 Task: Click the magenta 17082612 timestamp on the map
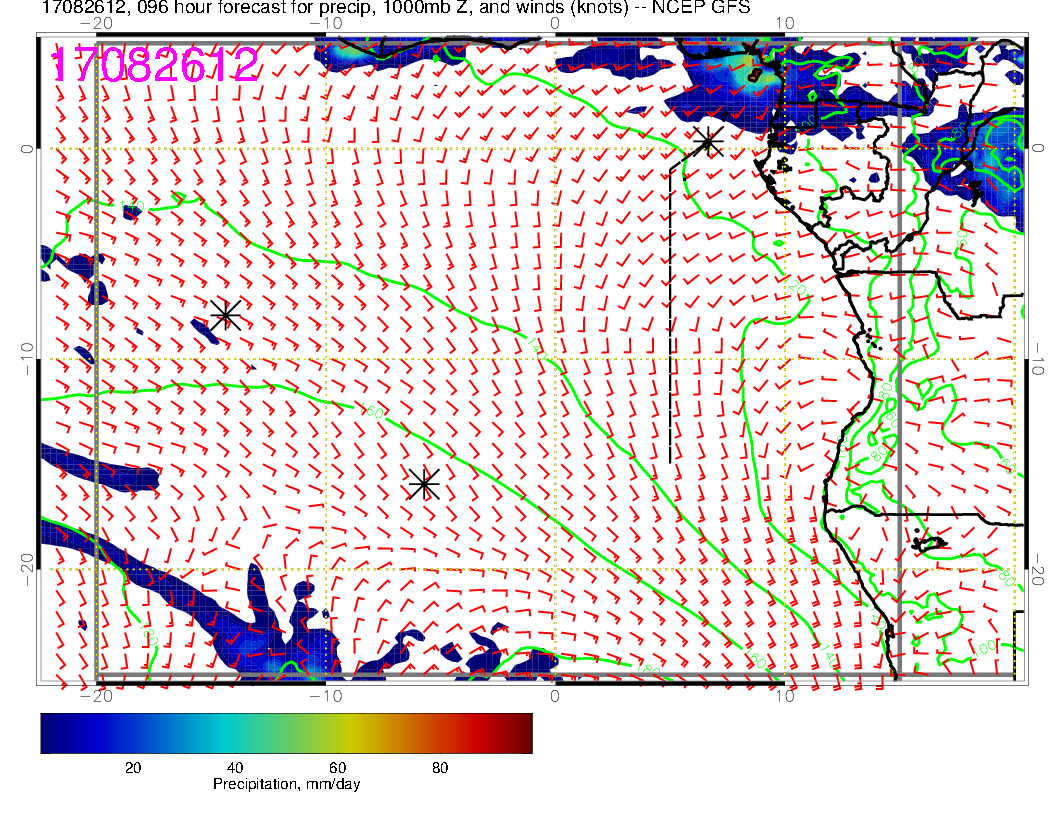(x=154, y=65)
